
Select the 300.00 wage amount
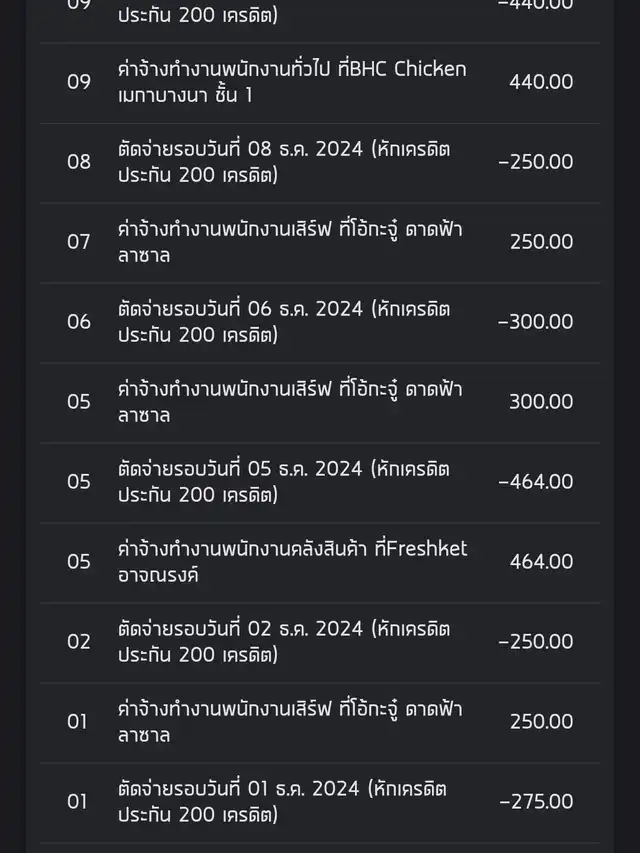tap(541, 402)
